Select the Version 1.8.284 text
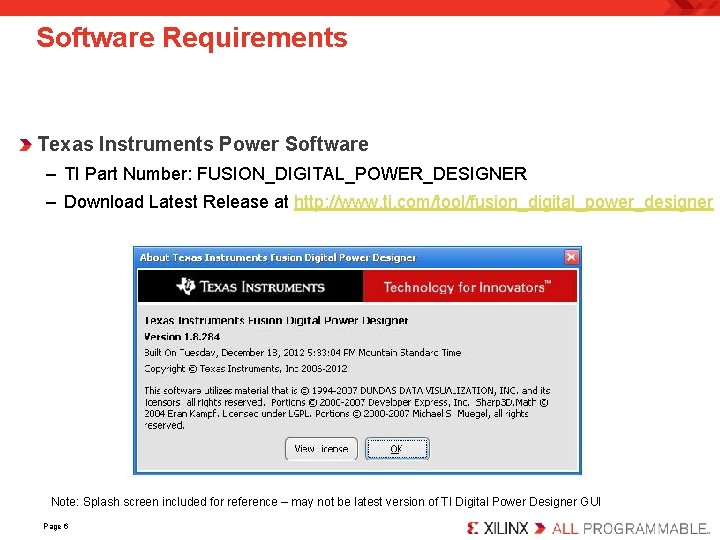The height and width of the screenshot is (540, 720). point(182,337)
